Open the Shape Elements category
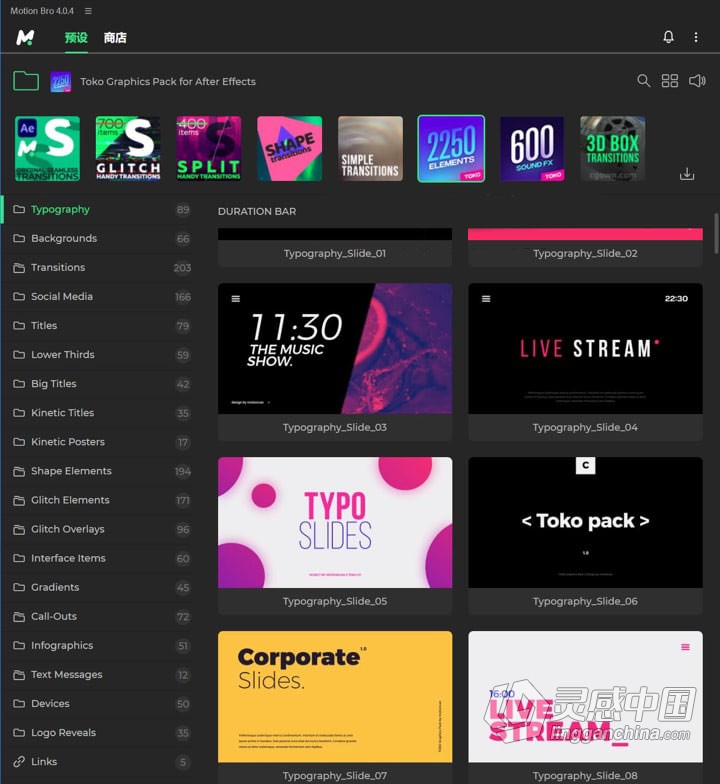This screenshot has width=720, height=784. pyautogui.click(x=100, y=471)
